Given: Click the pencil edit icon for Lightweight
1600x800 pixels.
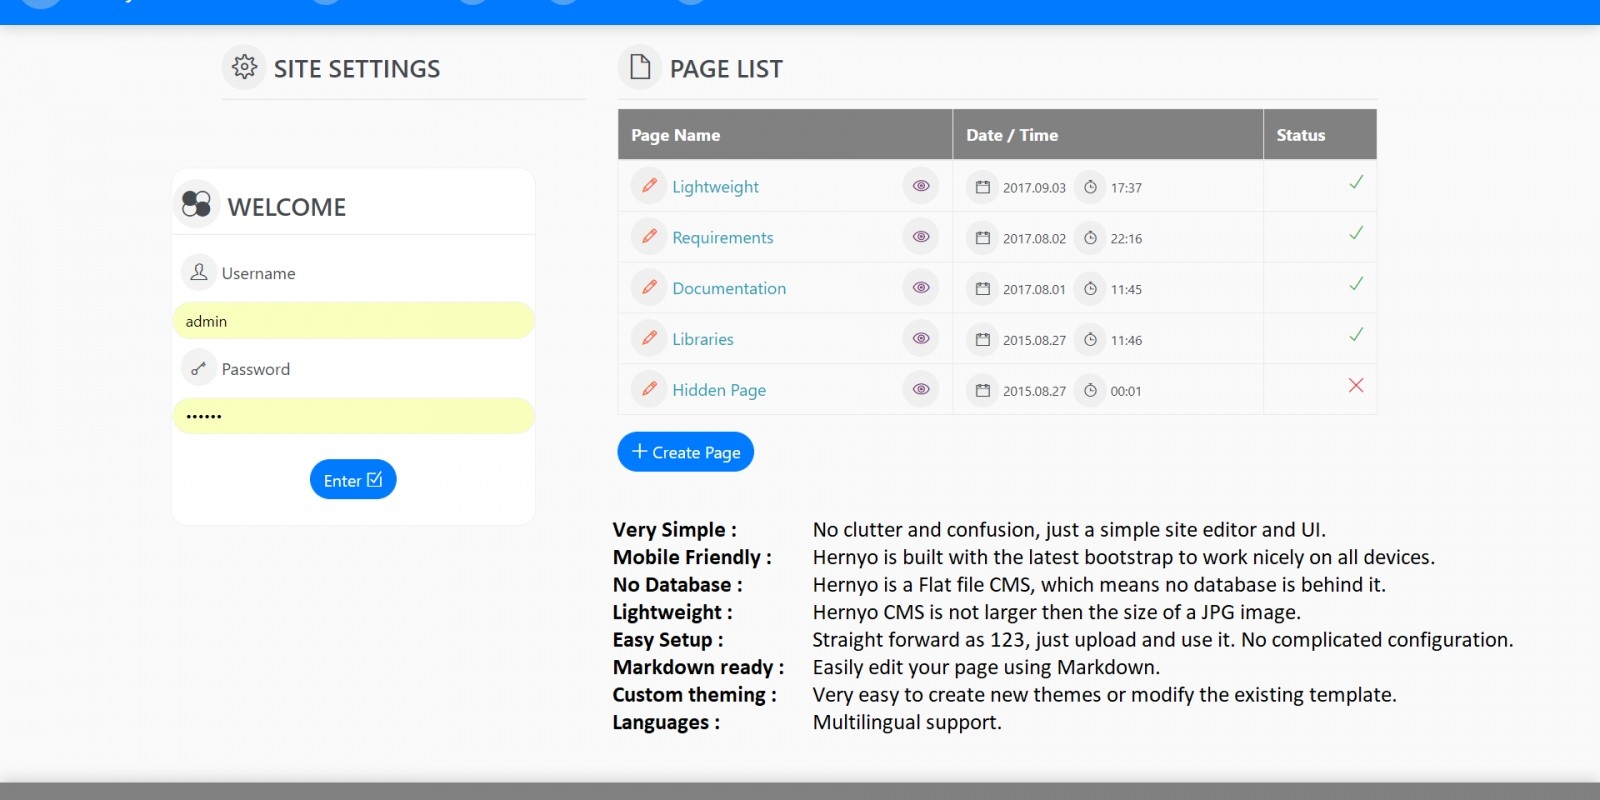Looking at the screenshot, I should click(x=649, y=186).
